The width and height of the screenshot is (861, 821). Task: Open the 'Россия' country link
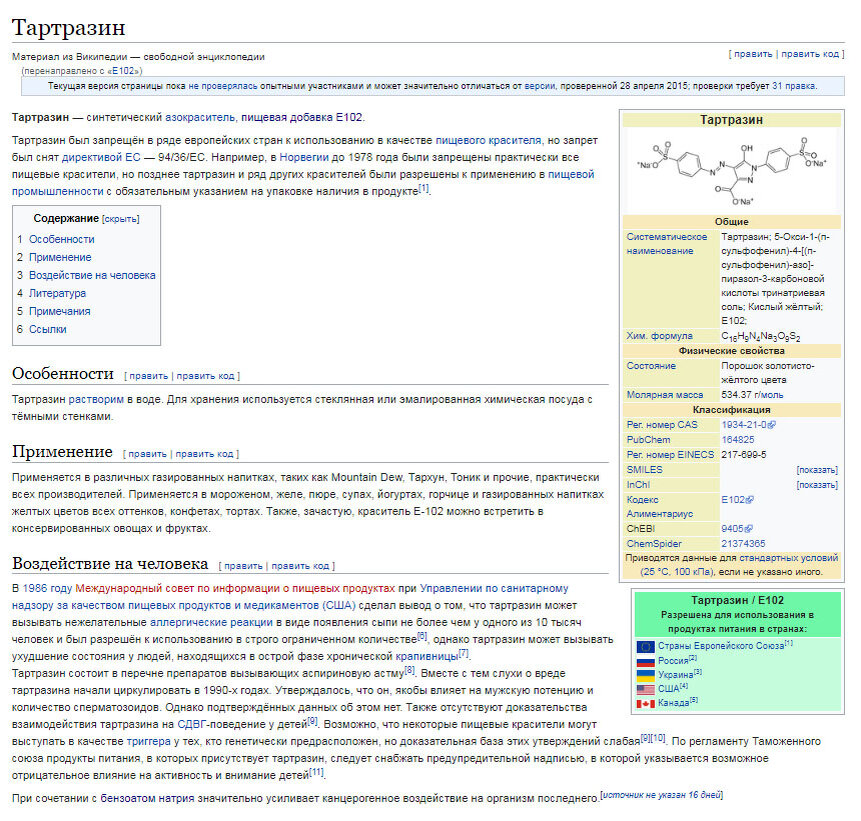[673, 661]
